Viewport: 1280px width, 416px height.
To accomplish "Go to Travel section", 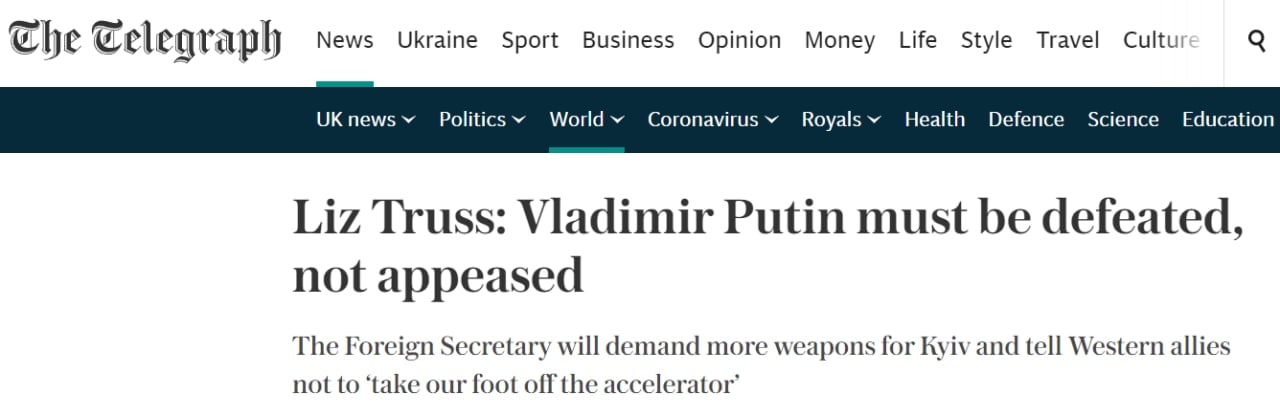I will pos(1067,41).
